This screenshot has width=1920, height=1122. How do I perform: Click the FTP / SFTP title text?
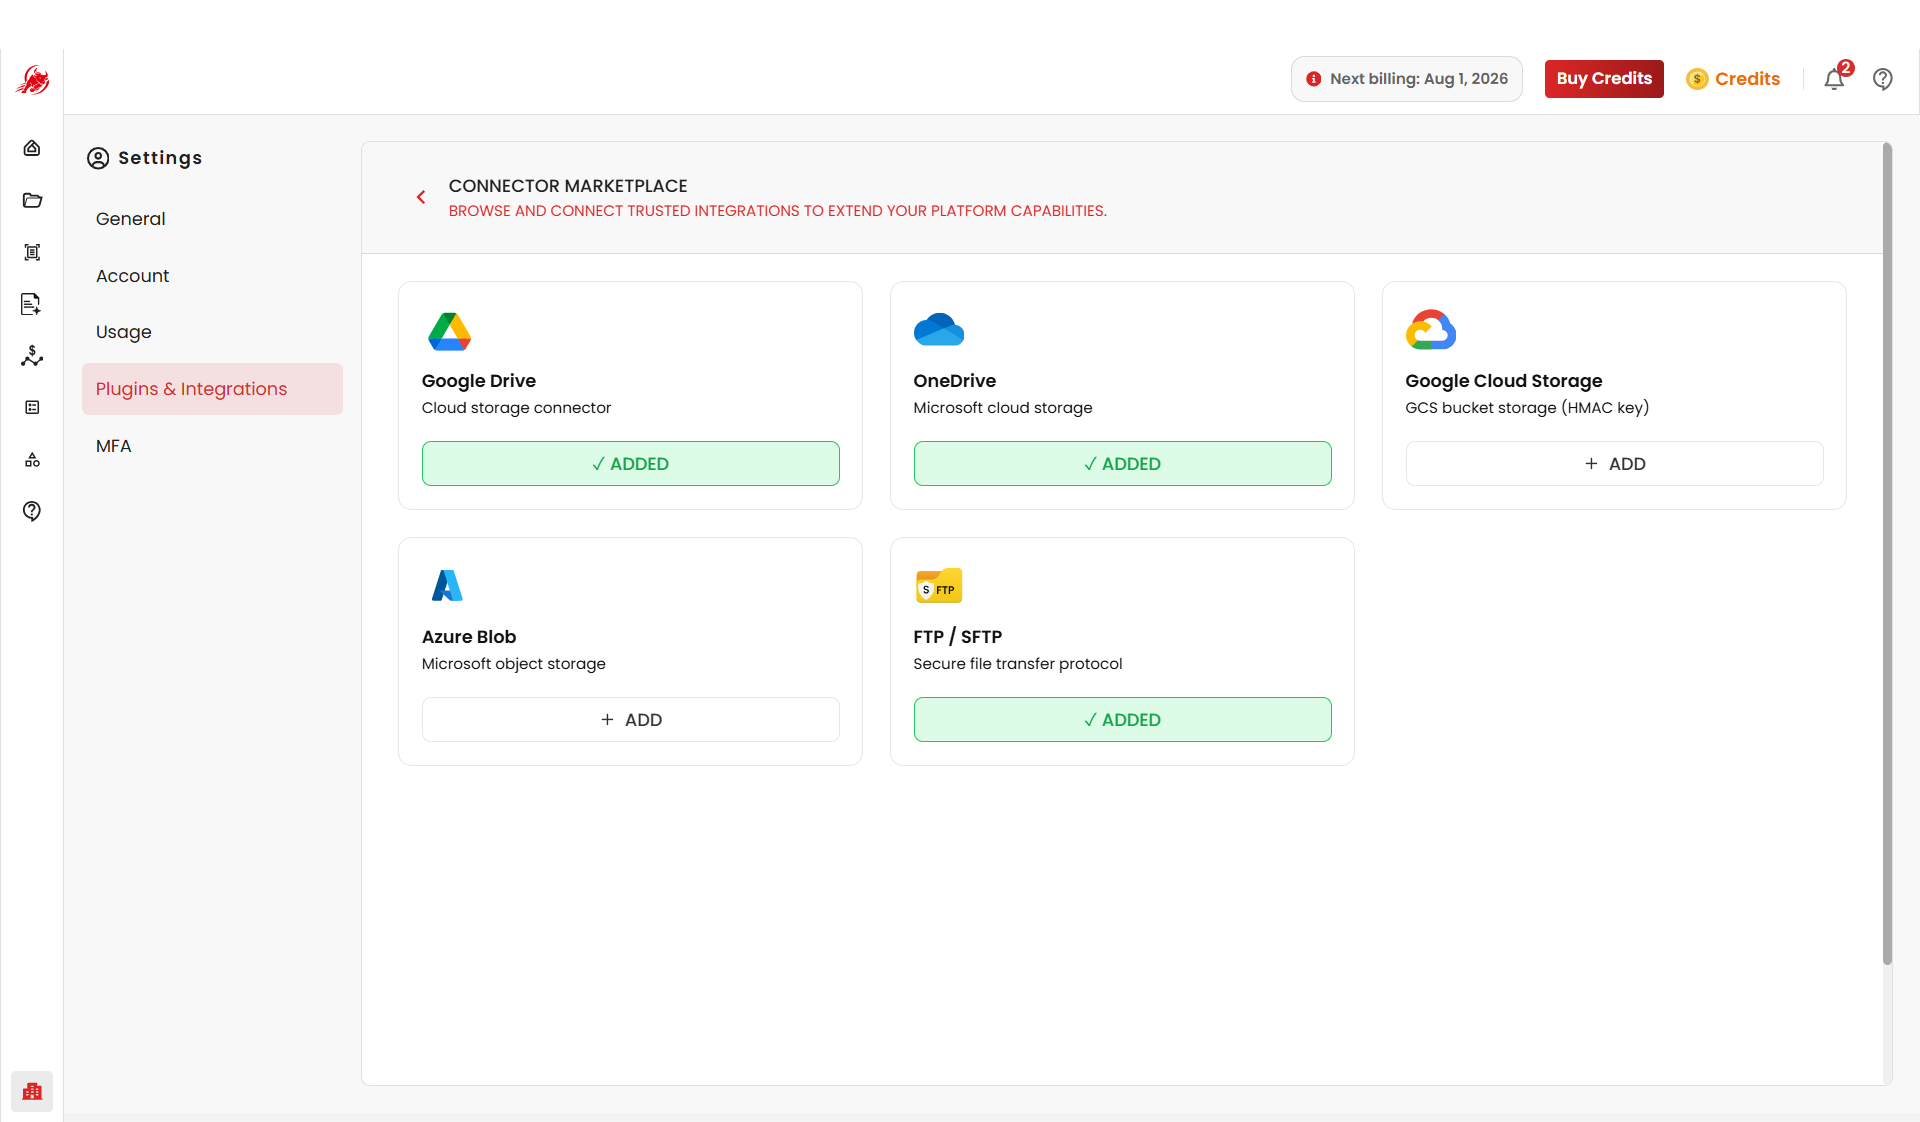click(957, 637)
